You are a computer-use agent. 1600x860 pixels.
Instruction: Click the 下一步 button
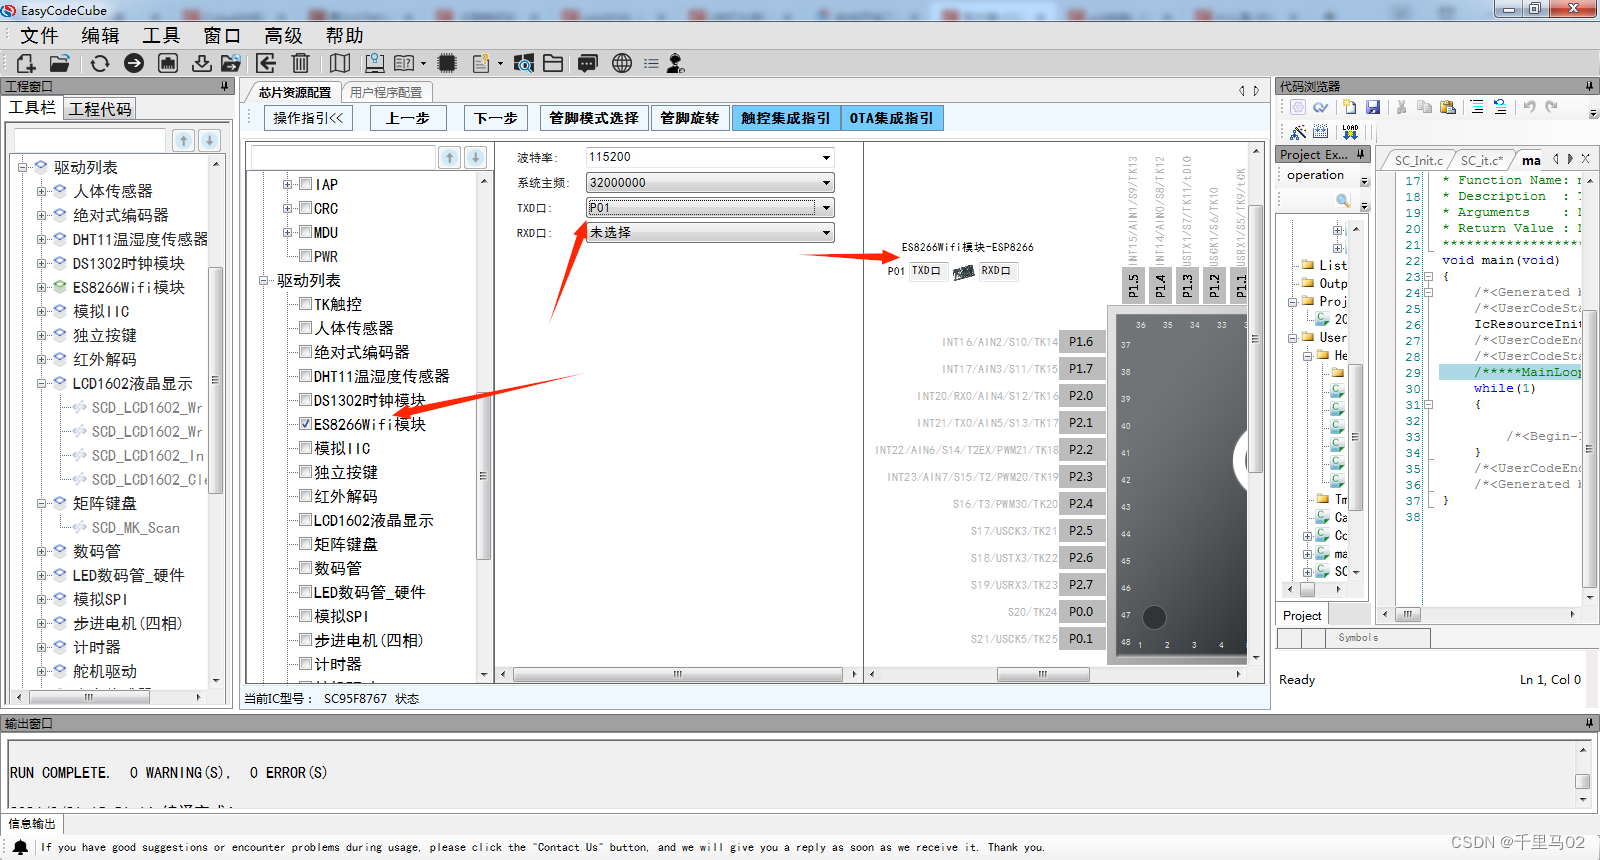(x=496, y=118)
